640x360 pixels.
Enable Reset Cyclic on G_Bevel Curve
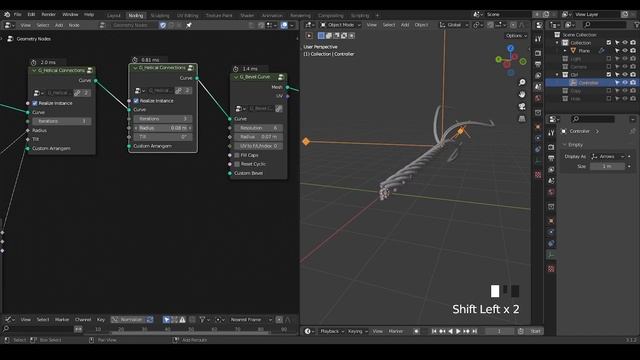pos(237,164)
